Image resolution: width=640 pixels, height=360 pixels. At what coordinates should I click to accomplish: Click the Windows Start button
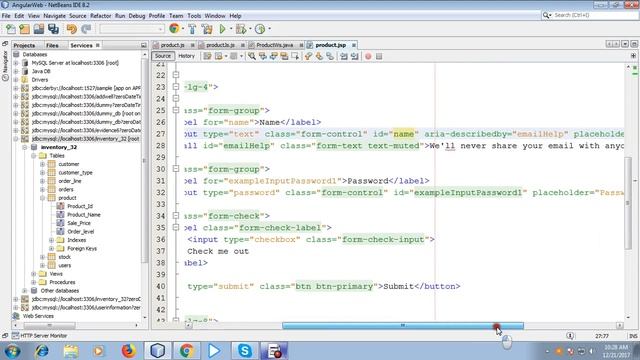[12, 351]
